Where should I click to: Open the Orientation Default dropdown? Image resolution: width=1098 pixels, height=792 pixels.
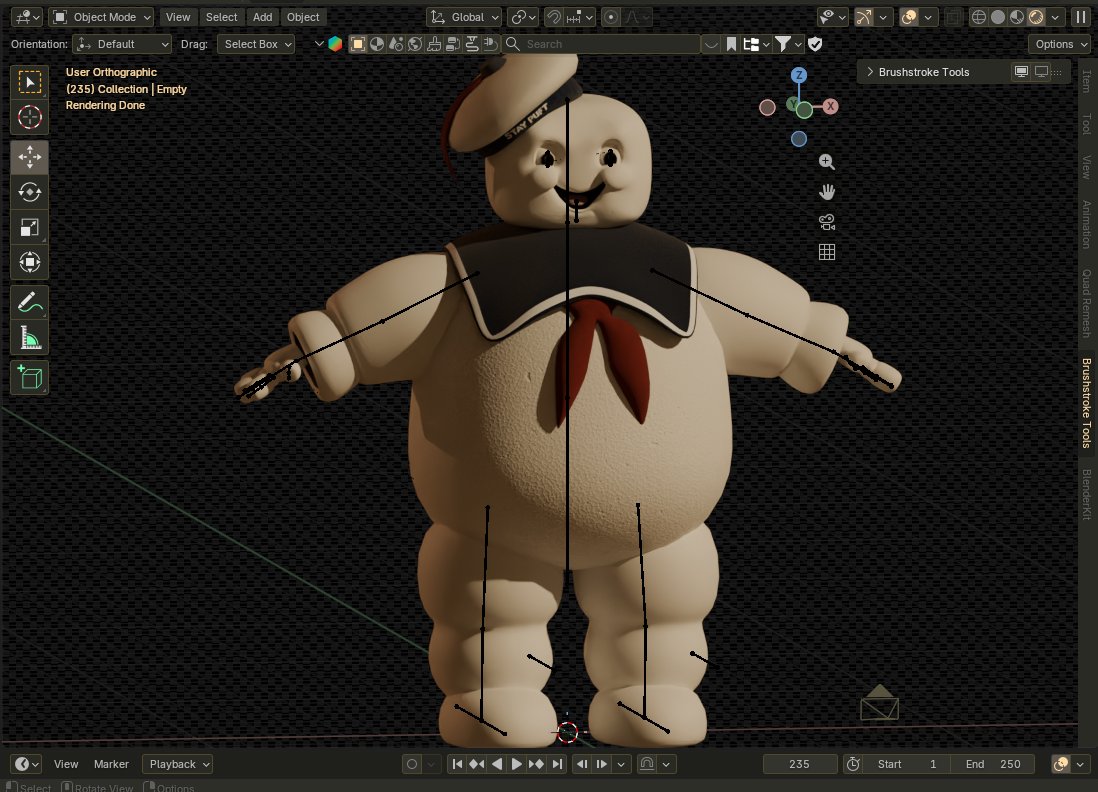tap(123, 44)
